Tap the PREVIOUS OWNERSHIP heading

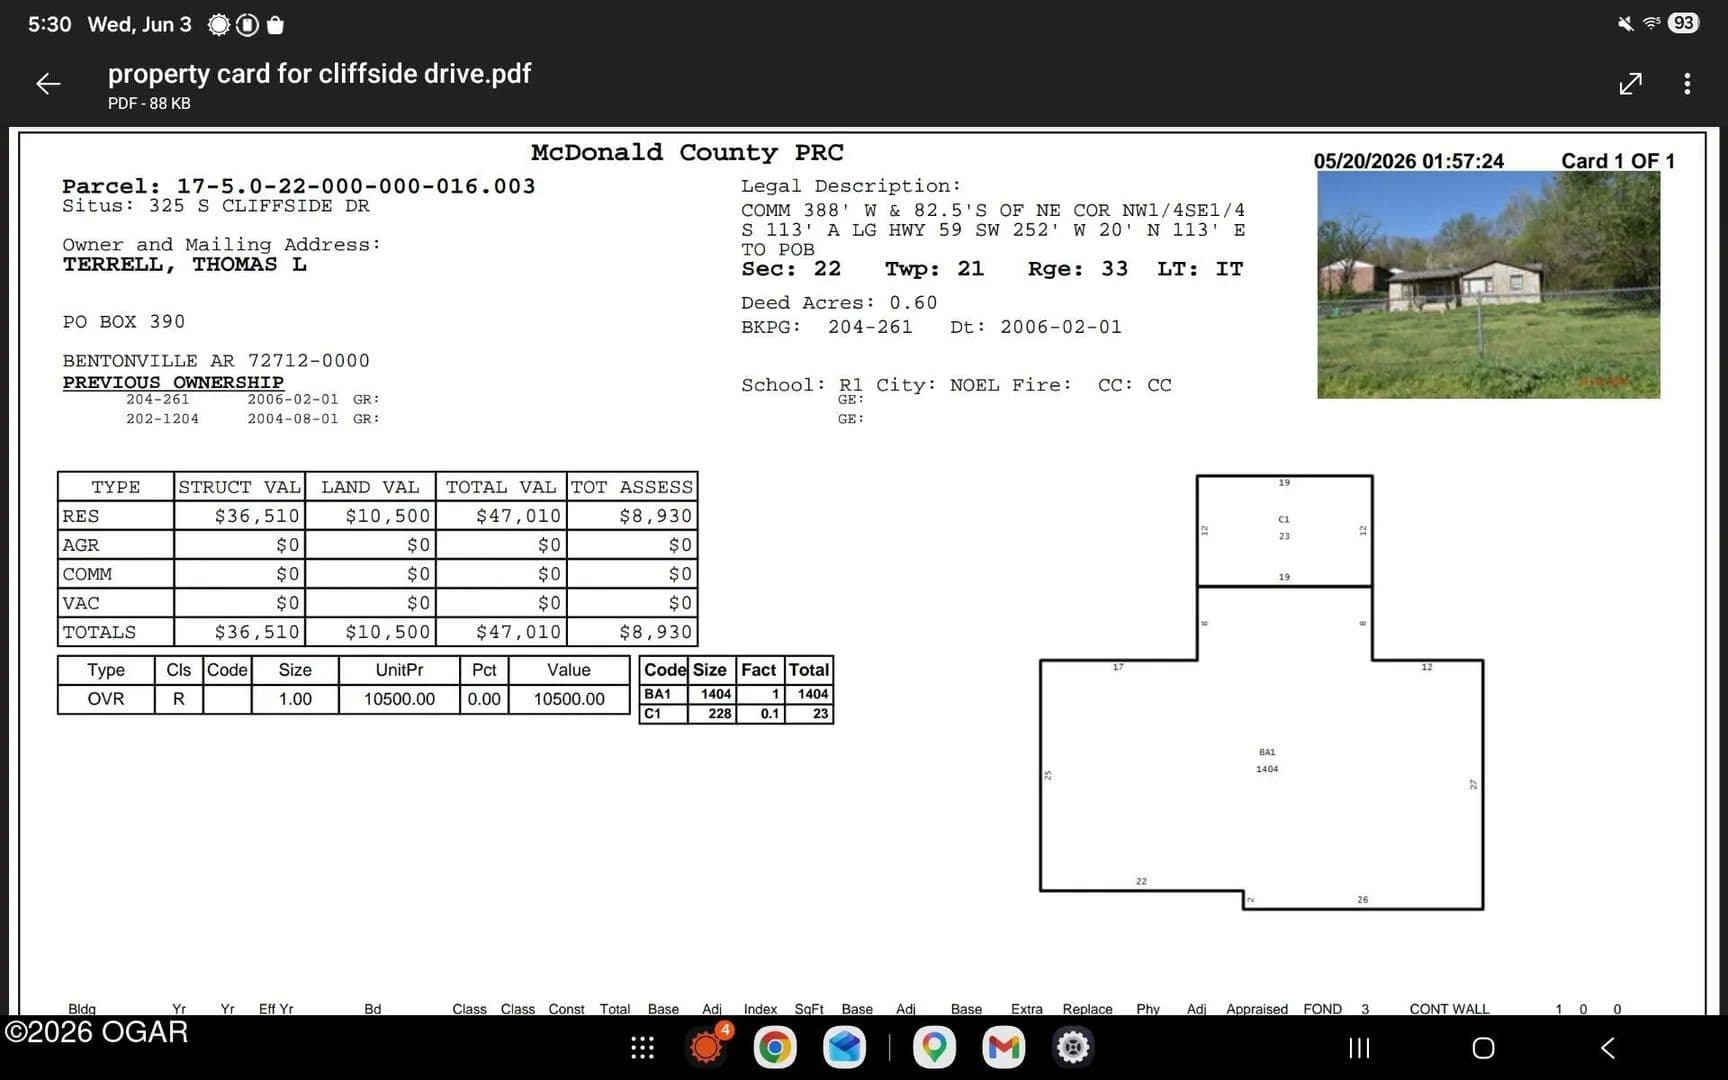(x=173, y=383)
